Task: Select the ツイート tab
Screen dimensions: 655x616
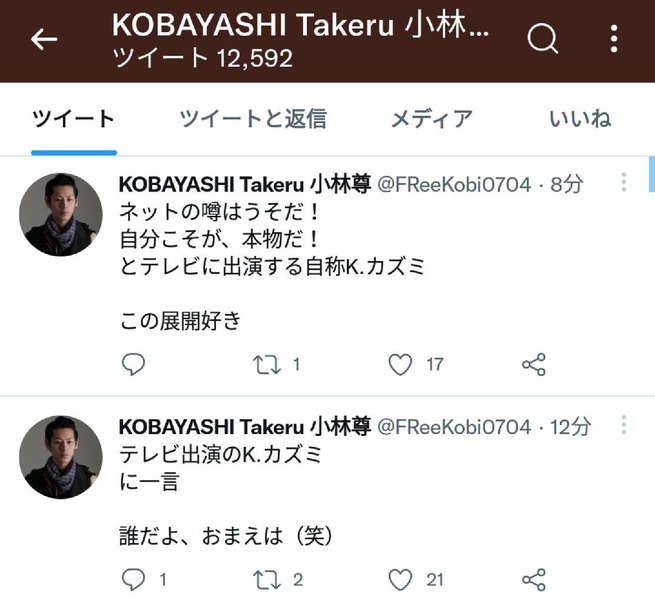Action: (x=73, y=119)
